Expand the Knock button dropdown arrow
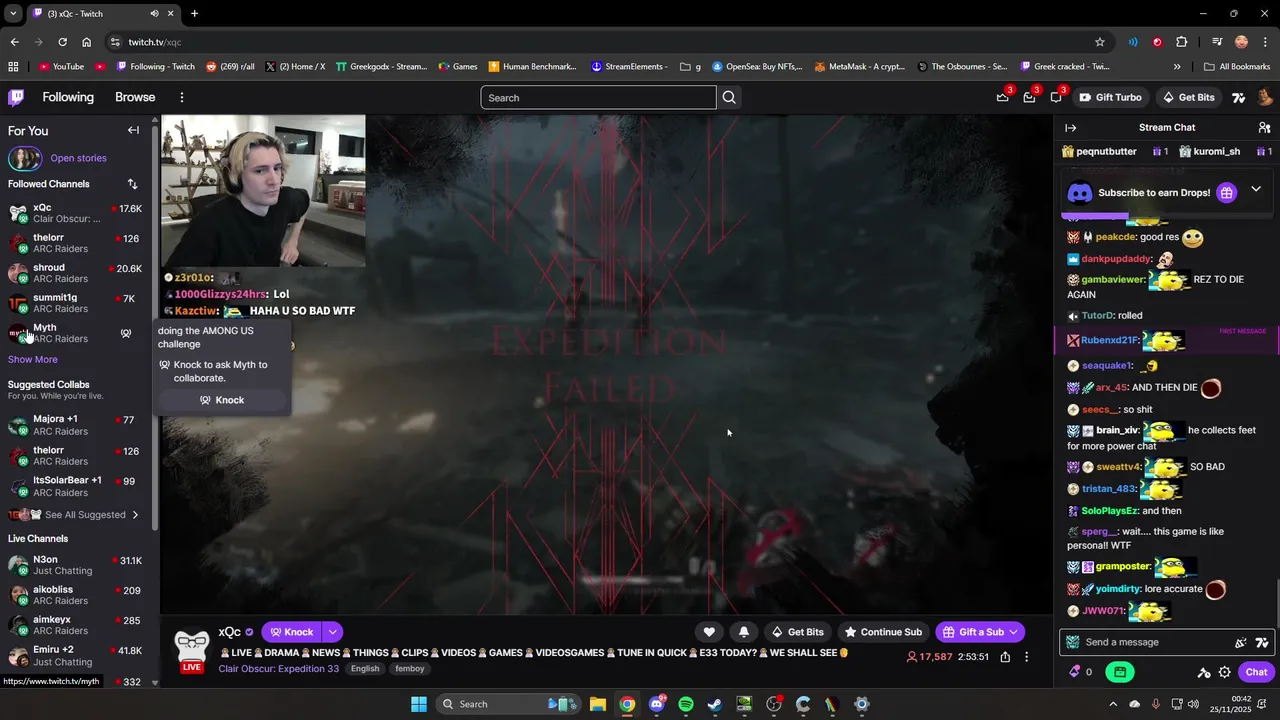The height and width of the screenshot is (720, 1280). [332, 632]
